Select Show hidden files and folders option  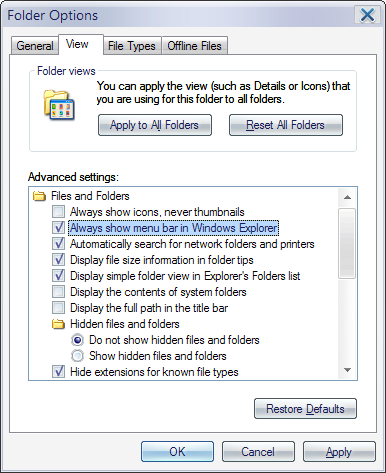coord(77,356)
